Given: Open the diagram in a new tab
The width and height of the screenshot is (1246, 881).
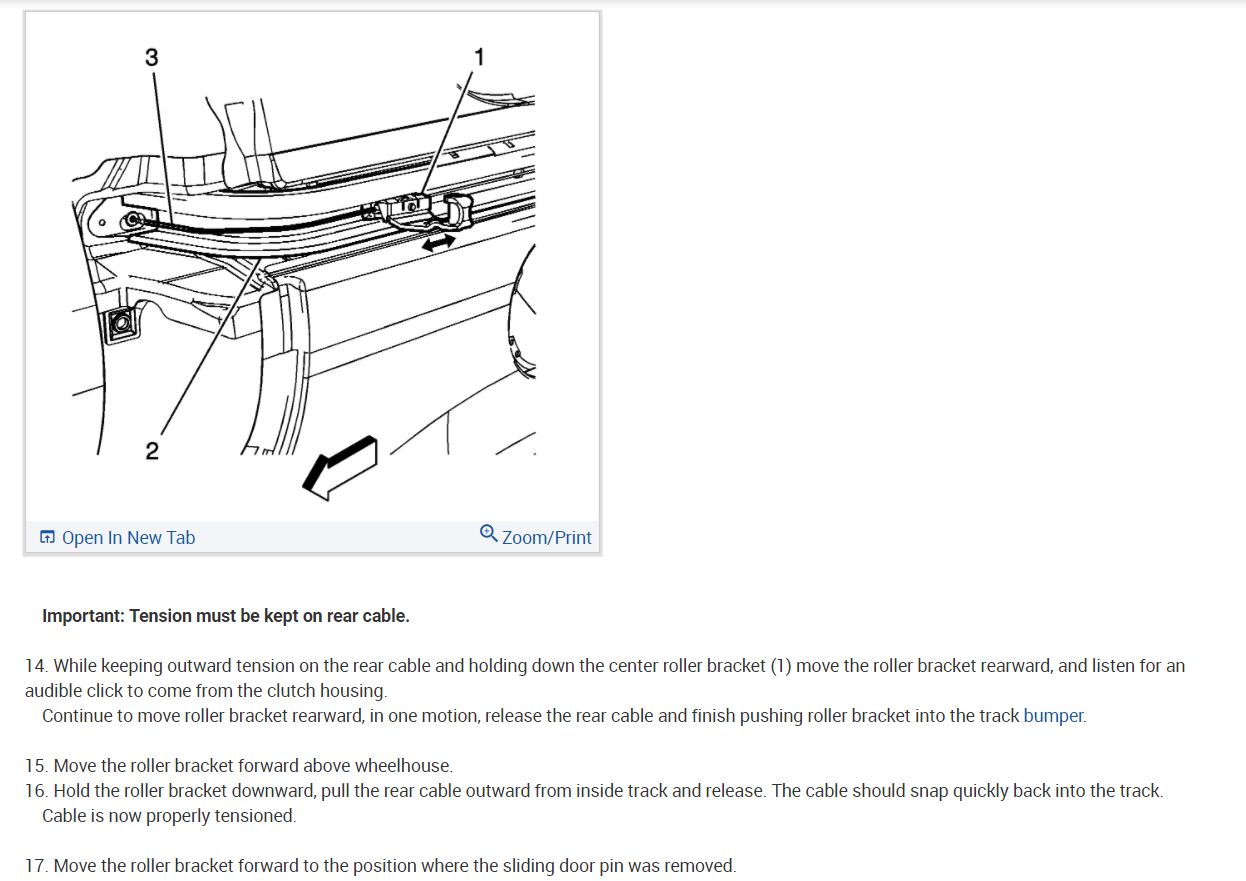Looking at the screenshot, I should [128, 538].
